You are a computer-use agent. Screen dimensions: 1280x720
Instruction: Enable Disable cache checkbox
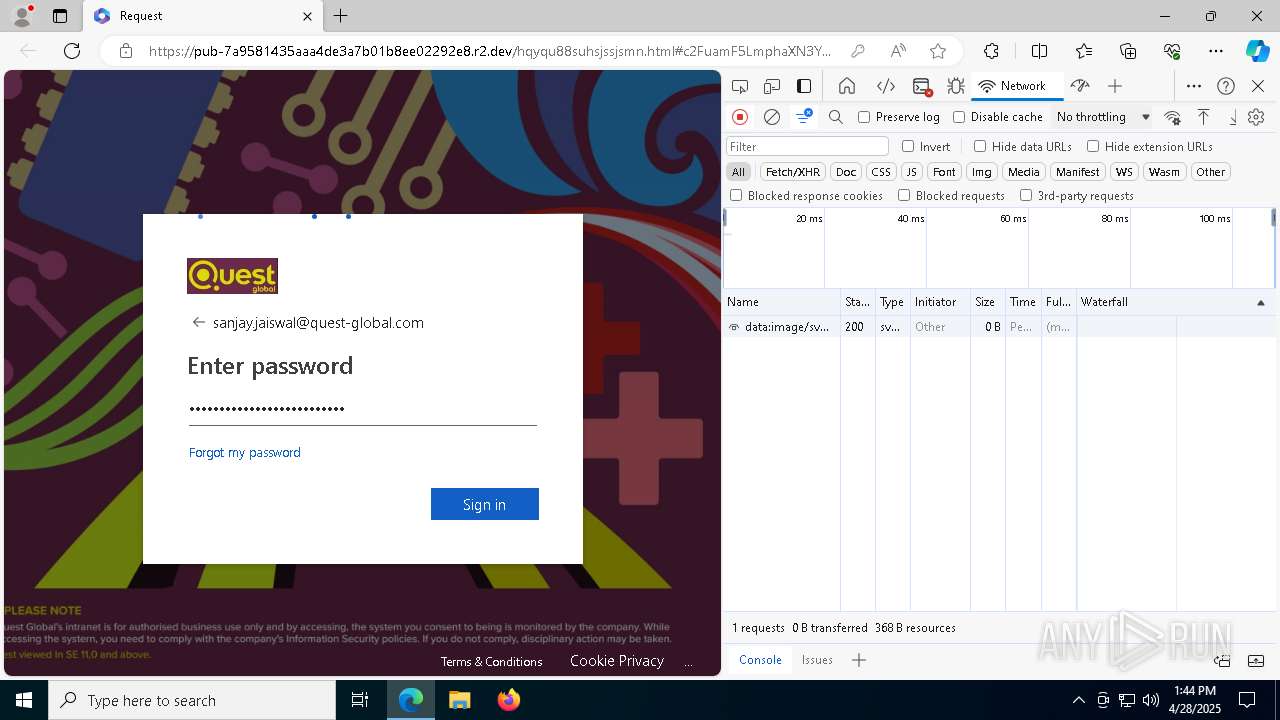tap(959, 117)
